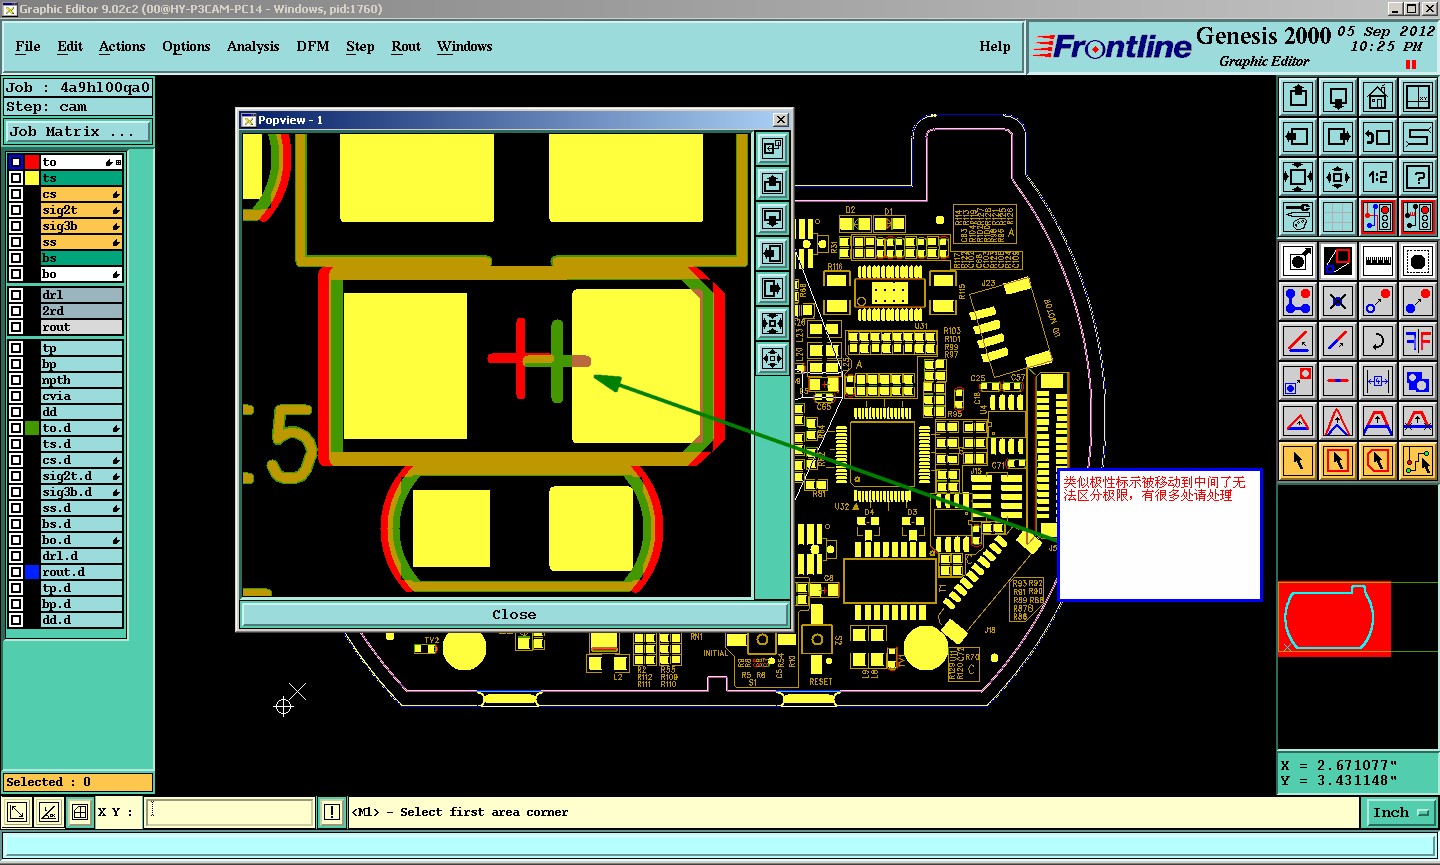
Task: Open the Windows menu
Action: [465, 46]
